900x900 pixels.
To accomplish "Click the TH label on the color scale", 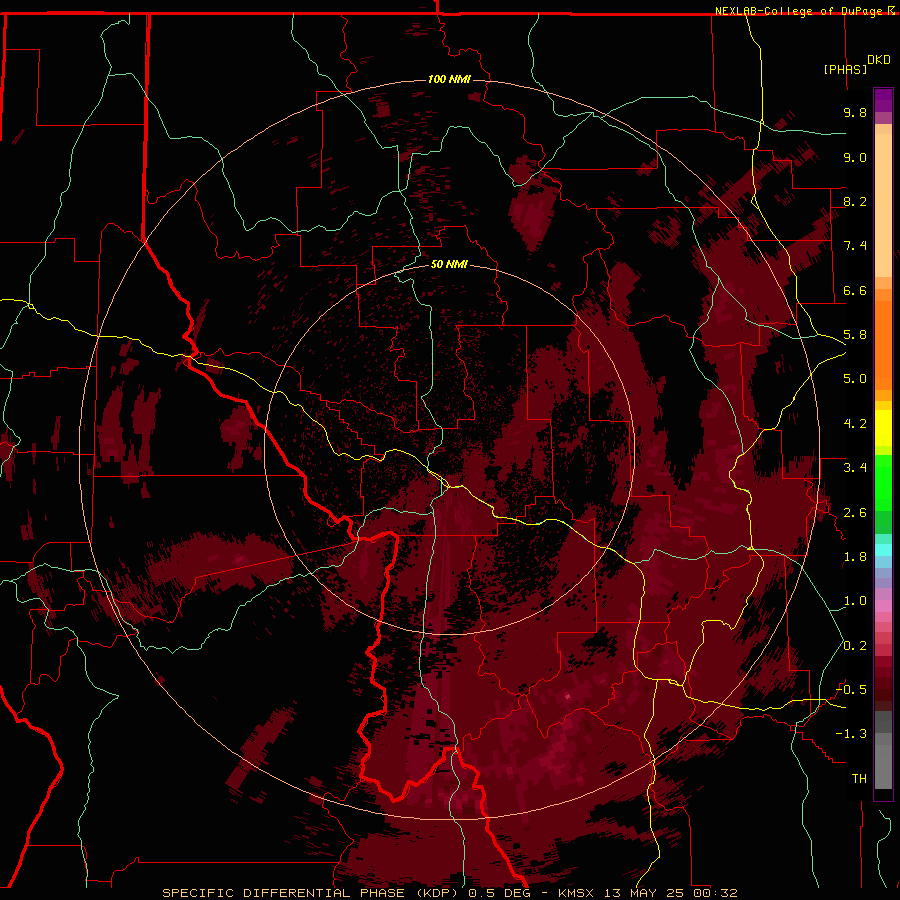I will click(x=859, y=779).
